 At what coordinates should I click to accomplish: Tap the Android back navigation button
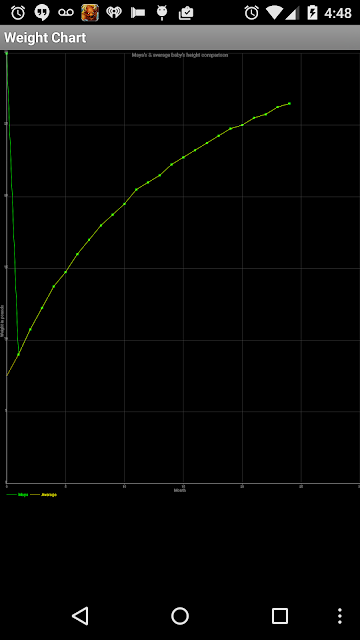[x=80, y=616]
